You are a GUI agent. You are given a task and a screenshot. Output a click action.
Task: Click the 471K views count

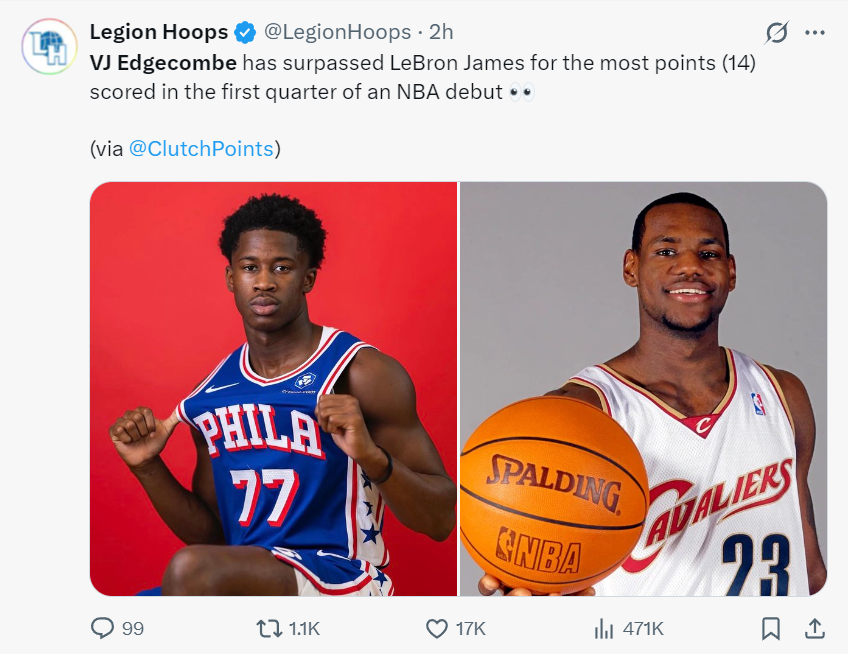click(643, 628)
